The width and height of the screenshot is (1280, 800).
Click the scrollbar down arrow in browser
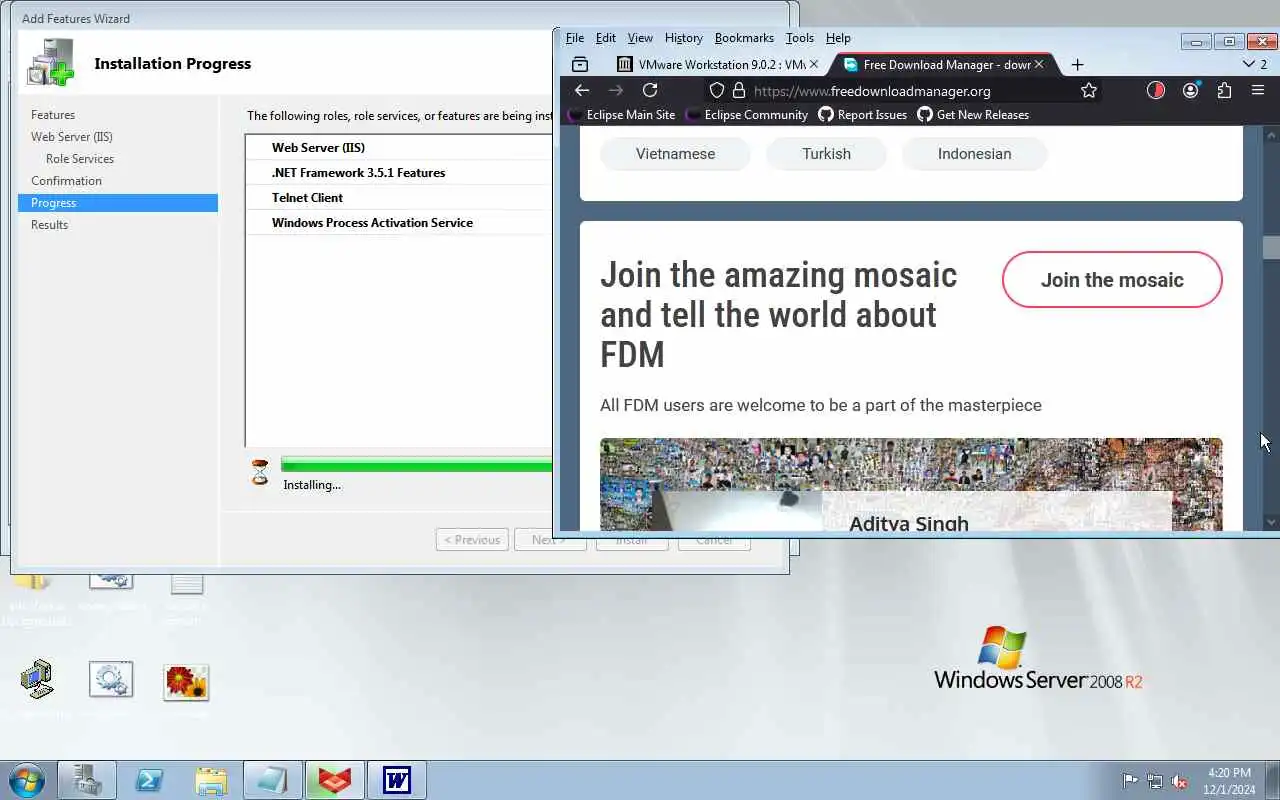[x=1271, y=522]
